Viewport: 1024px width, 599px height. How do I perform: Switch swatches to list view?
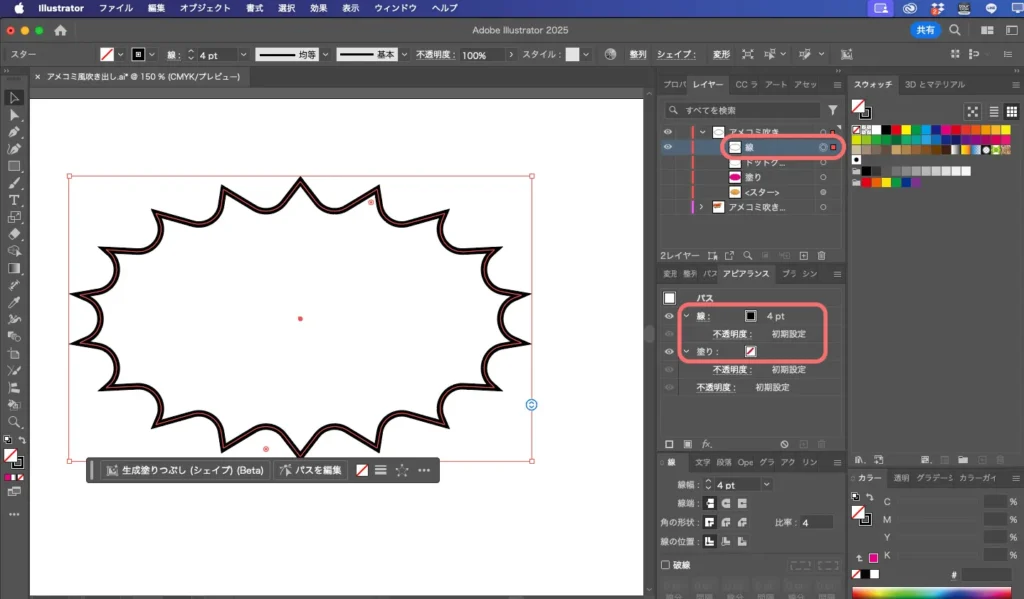pyautogui.click(x=993, y=112)
